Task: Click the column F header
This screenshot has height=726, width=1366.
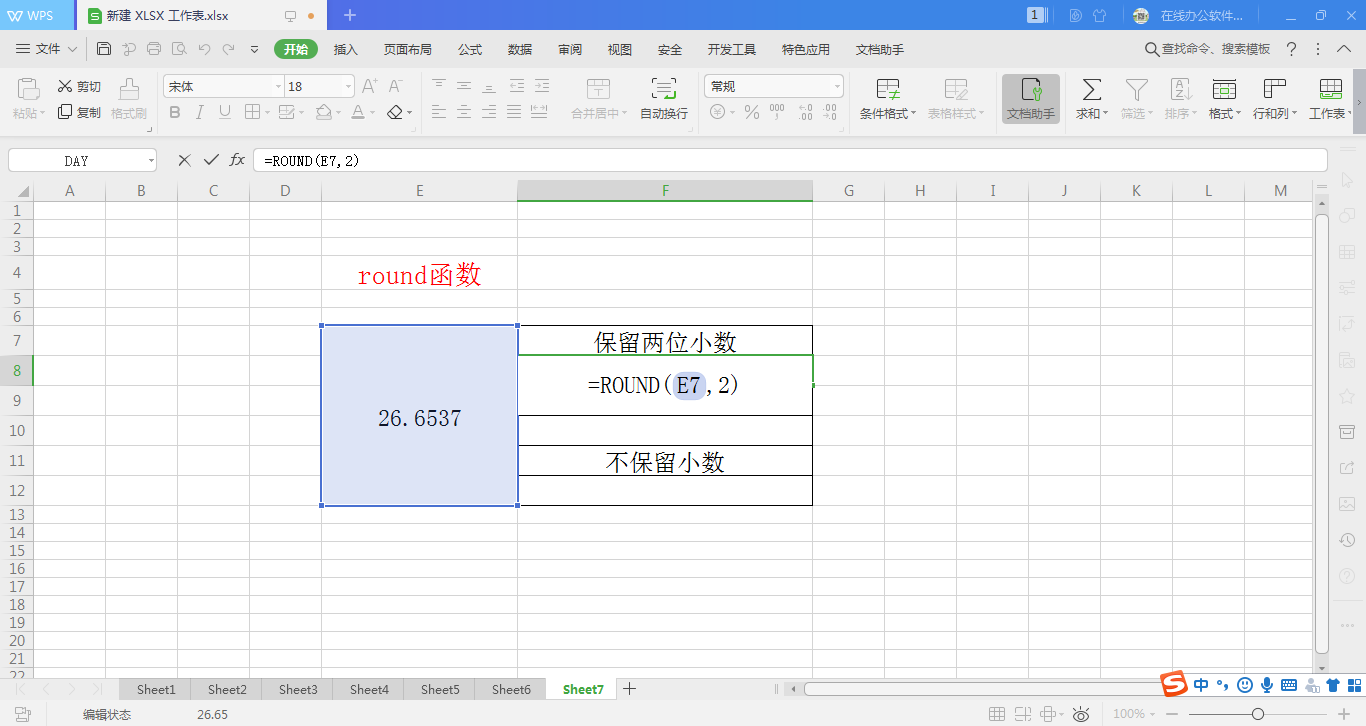Action: 665,190
